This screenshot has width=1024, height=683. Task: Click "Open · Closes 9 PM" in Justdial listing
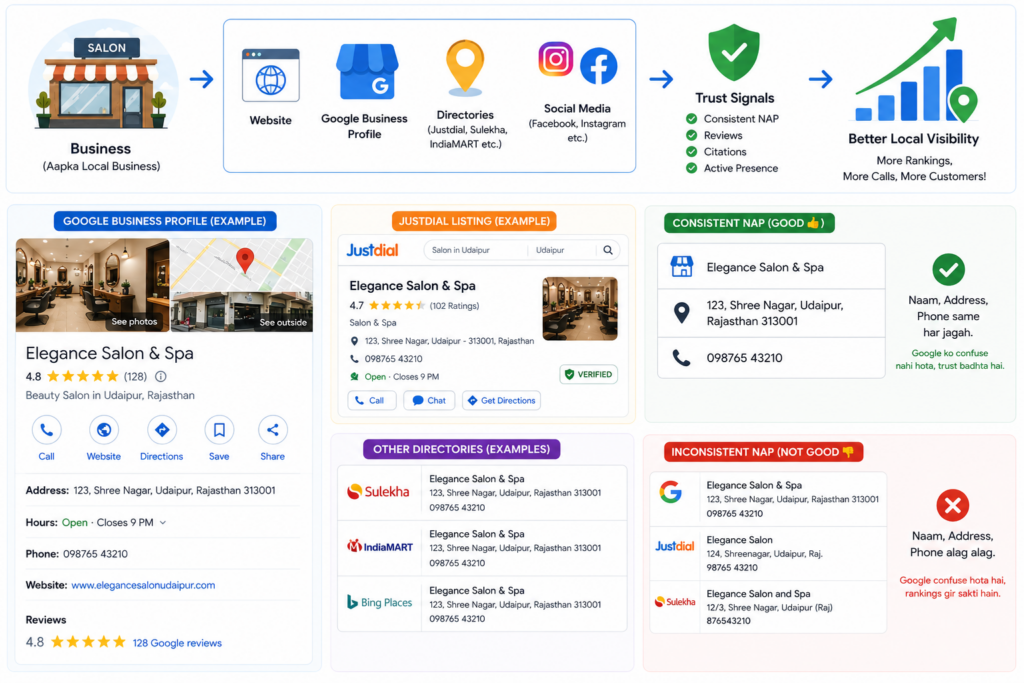point(402,377)
